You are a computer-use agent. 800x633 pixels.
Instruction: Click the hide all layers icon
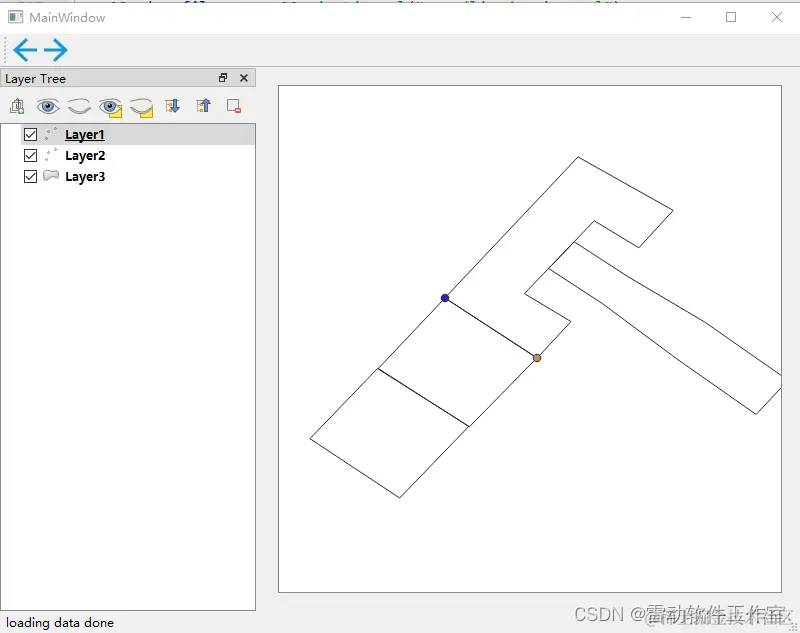[x=79, y=106]
